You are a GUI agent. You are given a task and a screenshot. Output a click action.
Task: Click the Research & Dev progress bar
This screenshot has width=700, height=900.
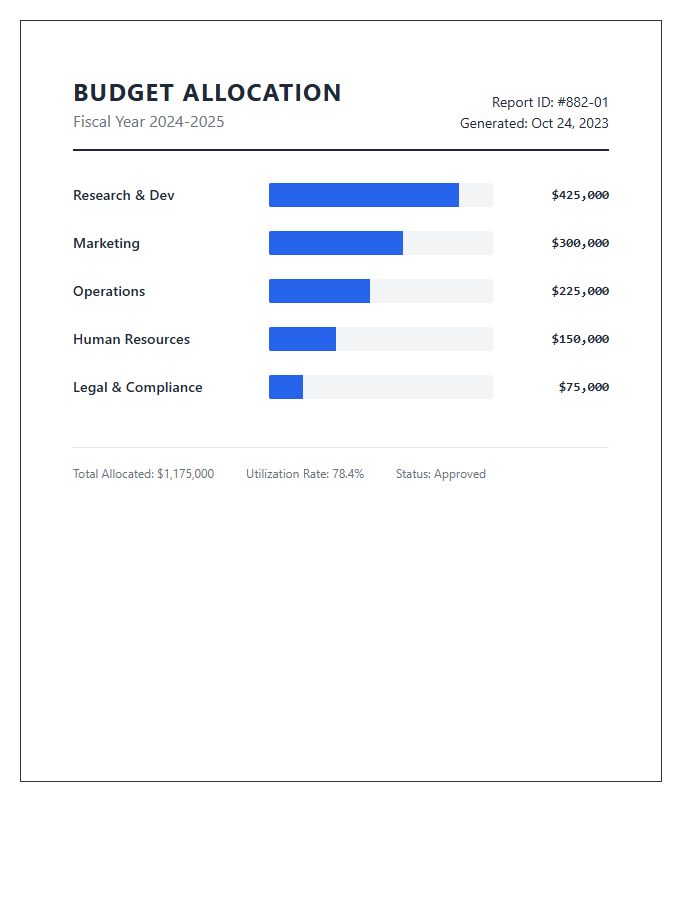pyautogui.click(x=380, y=195)
